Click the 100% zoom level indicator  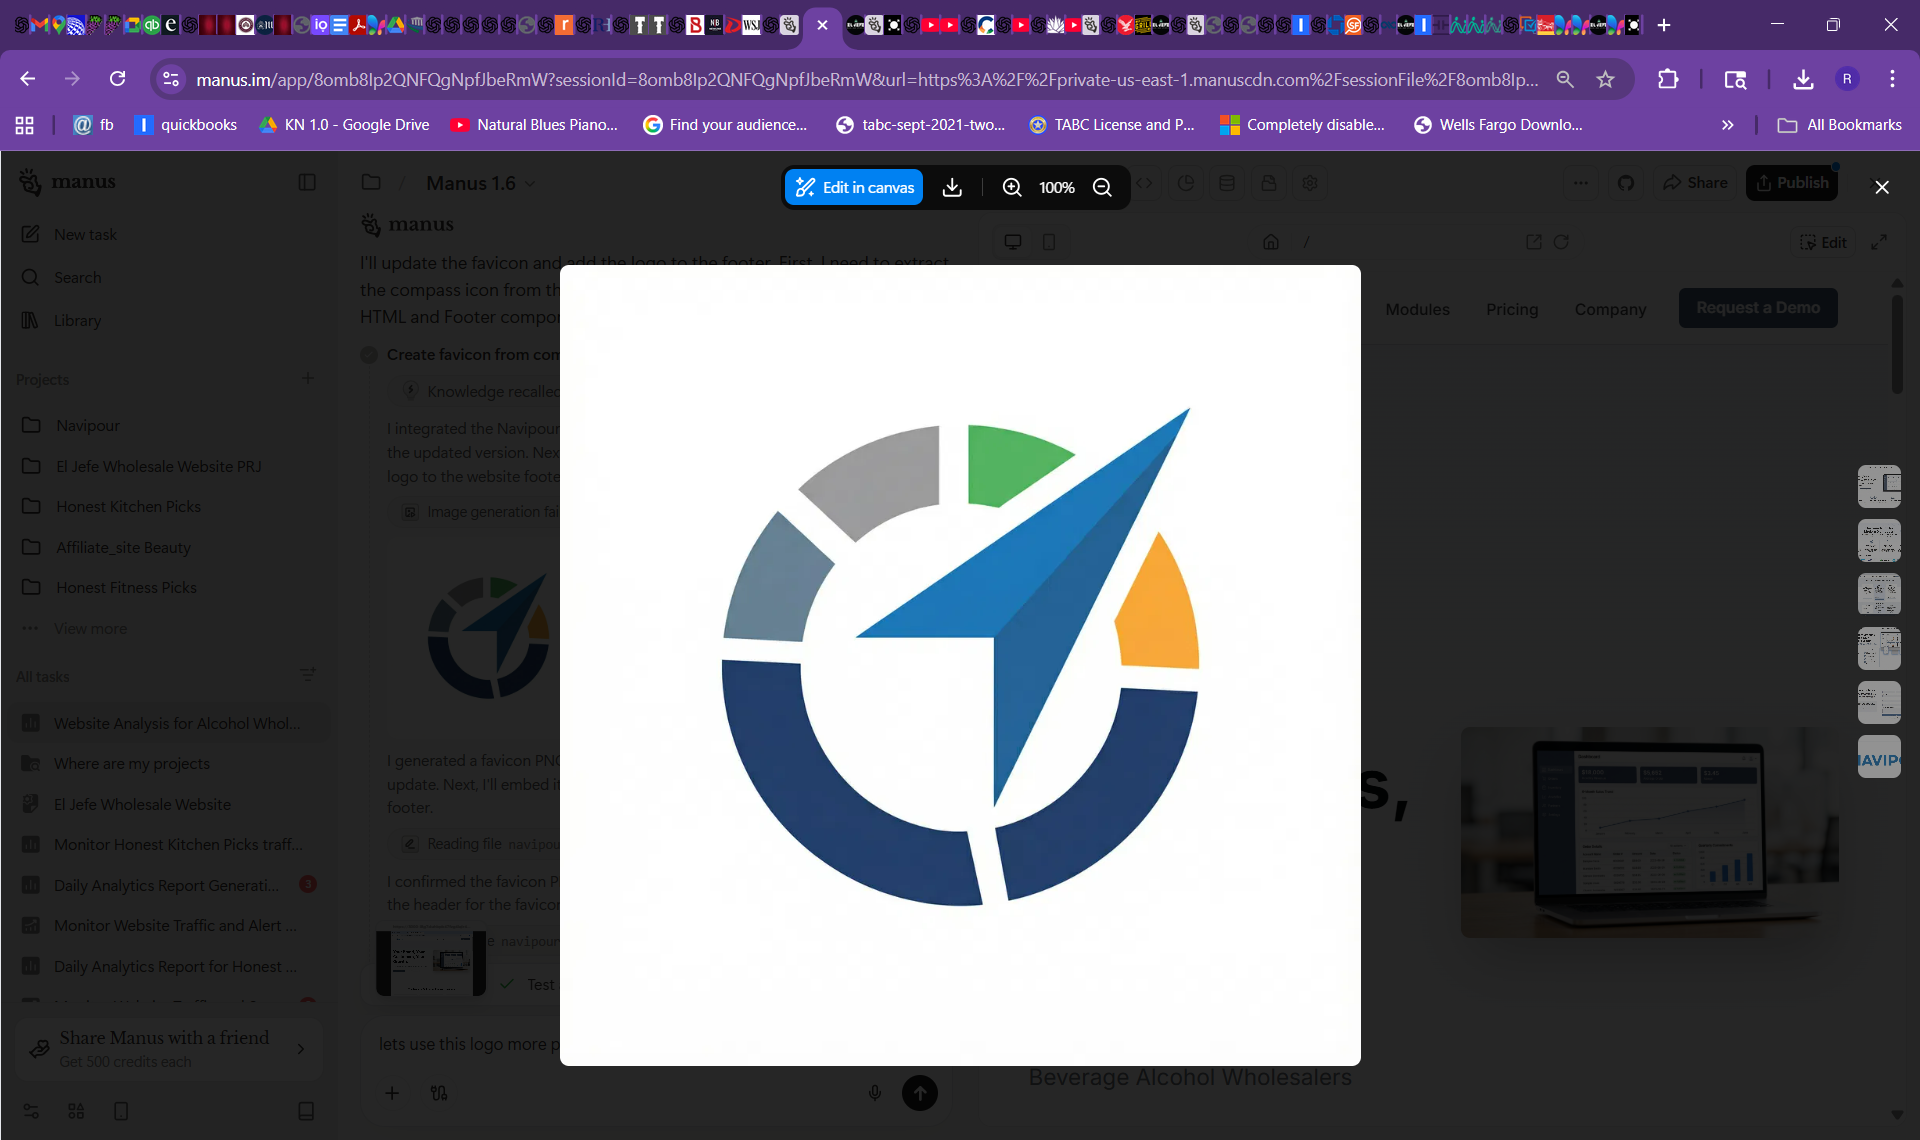pyautogui.click(x=1056, y=187)
